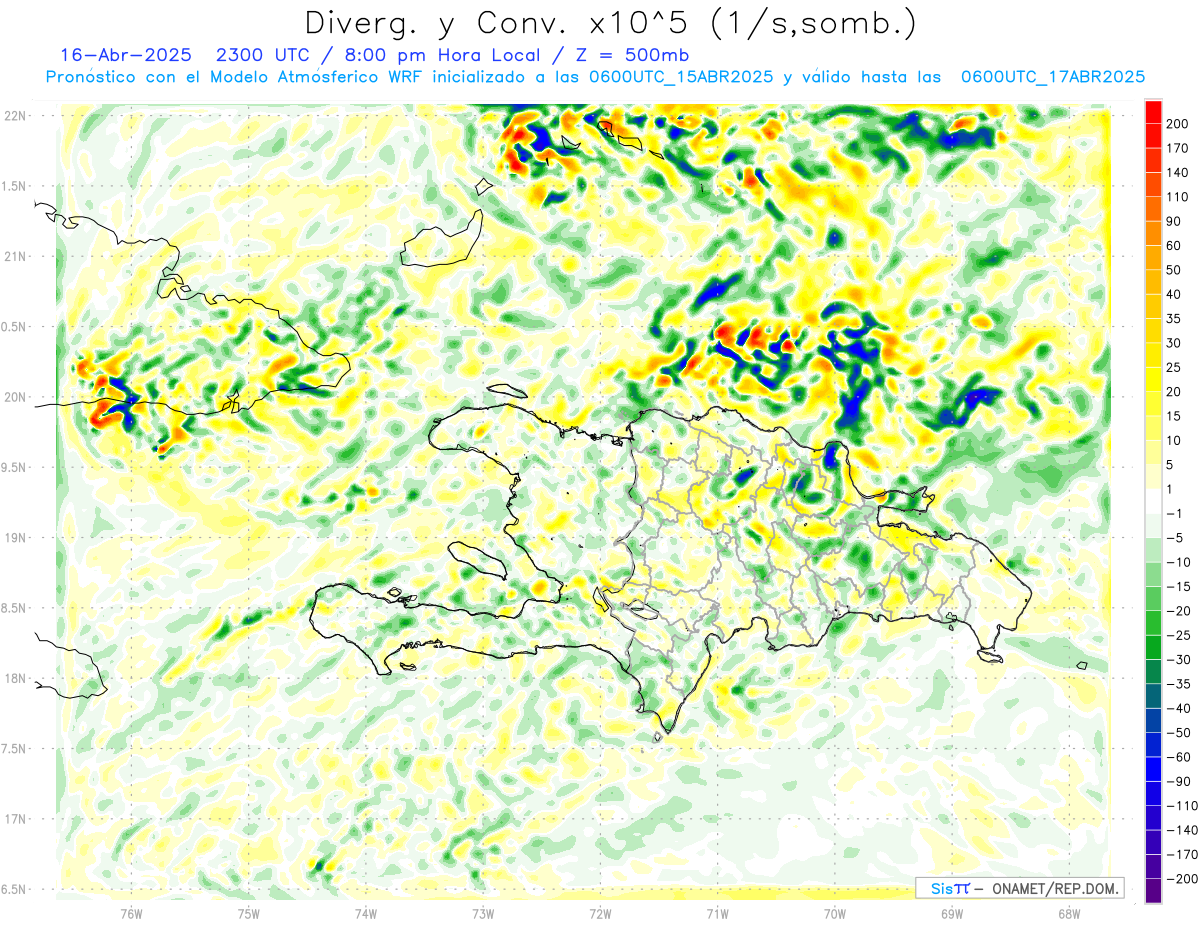Click the "74W" longitude label

click(365, 914)
